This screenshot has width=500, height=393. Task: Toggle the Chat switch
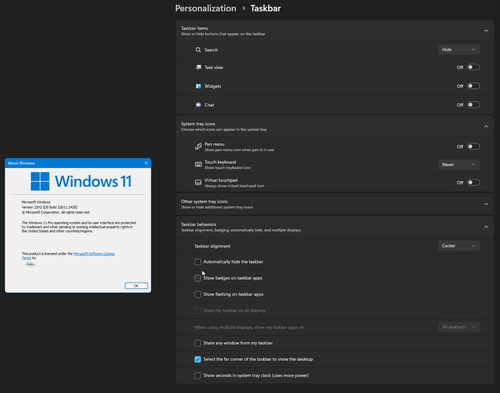click(x=473, y=105)
